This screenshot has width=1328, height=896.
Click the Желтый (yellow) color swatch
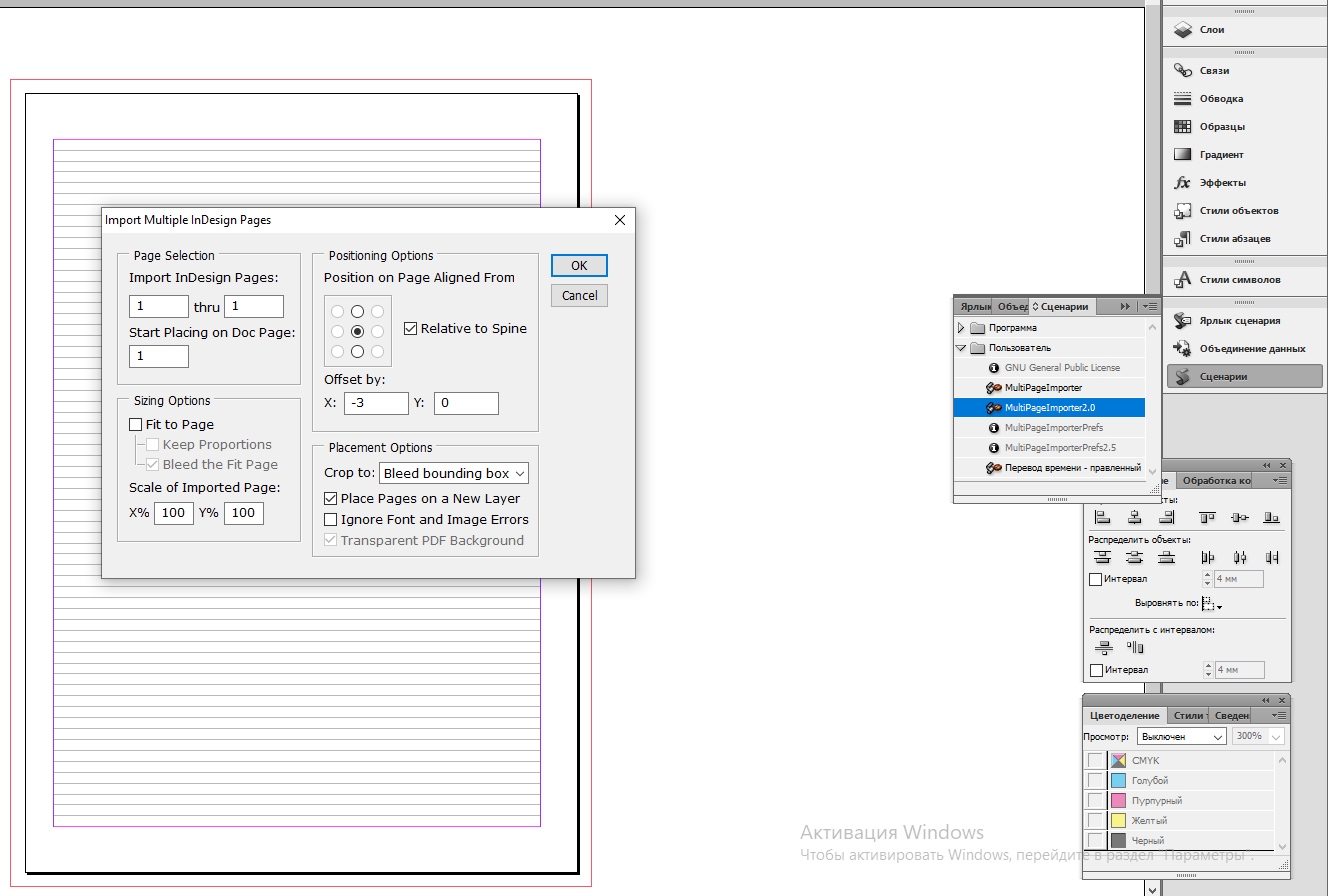click(1118, 821)
